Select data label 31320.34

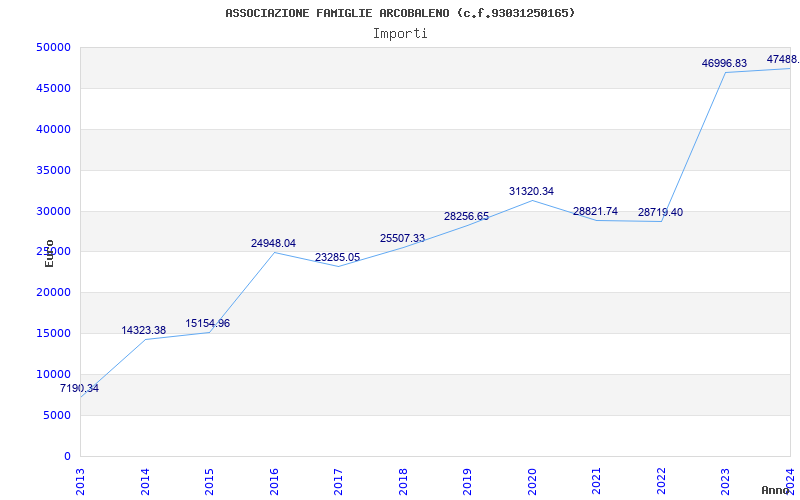click(x=531, y=191)
